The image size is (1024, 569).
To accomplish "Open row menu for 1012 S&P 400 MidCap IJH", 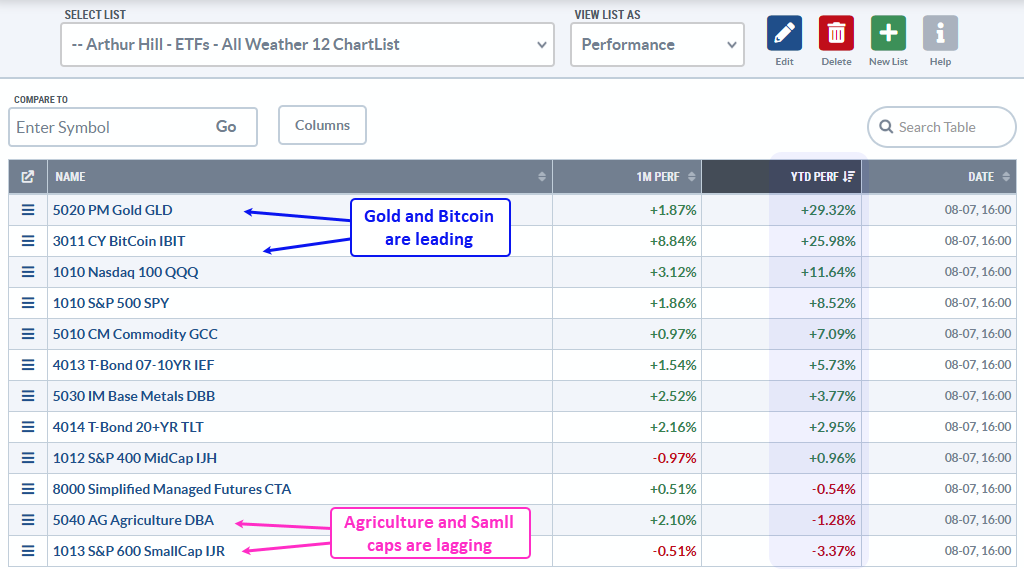I will point(28,458).
